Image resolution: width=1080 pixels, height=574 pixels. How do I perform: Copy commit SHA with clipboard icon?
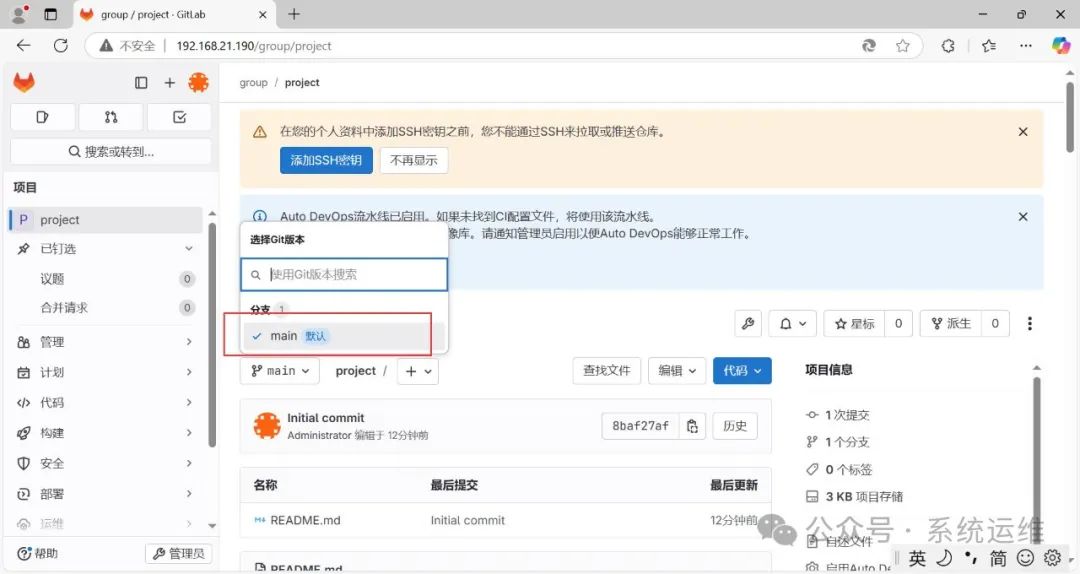tap(692, 426)
